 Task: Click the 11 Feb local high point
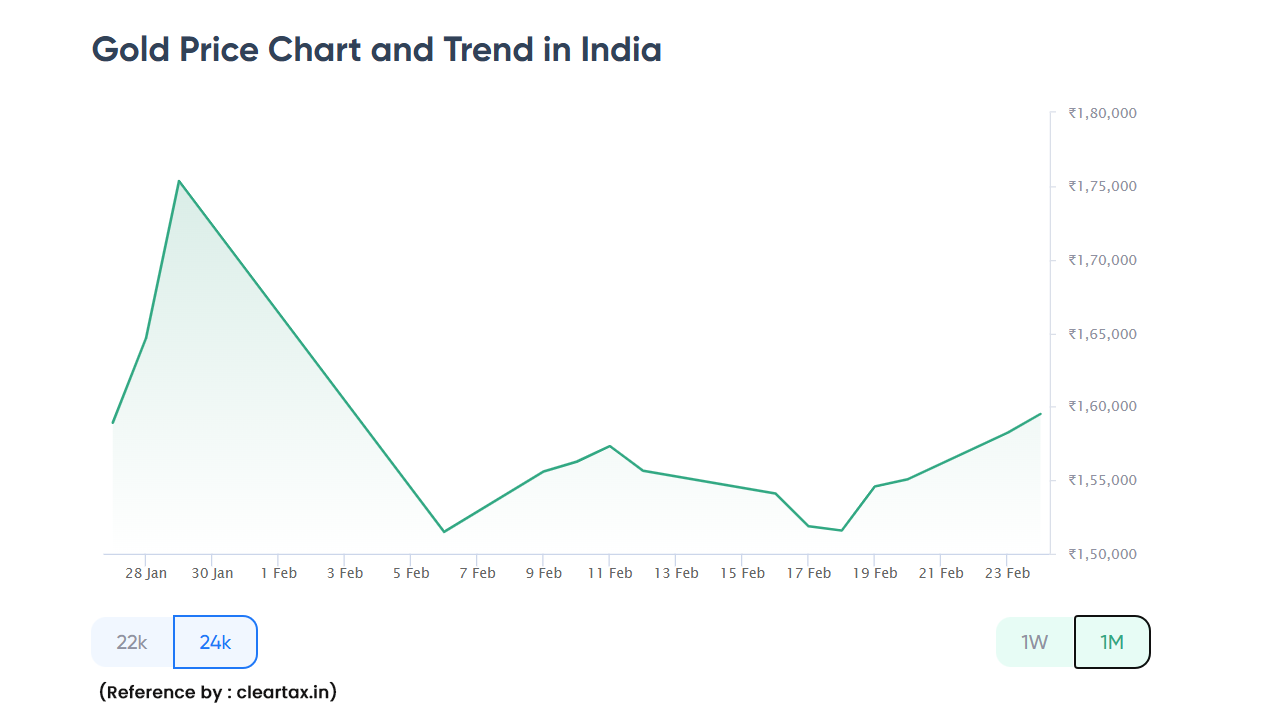click(x=610, y=447)
